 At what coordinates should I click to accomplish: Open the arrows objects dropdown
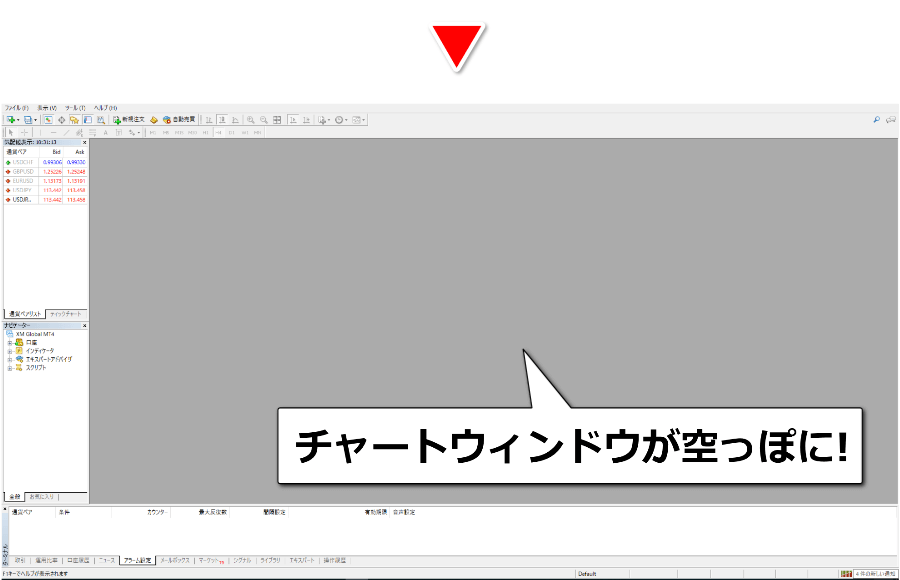[134, 133]
